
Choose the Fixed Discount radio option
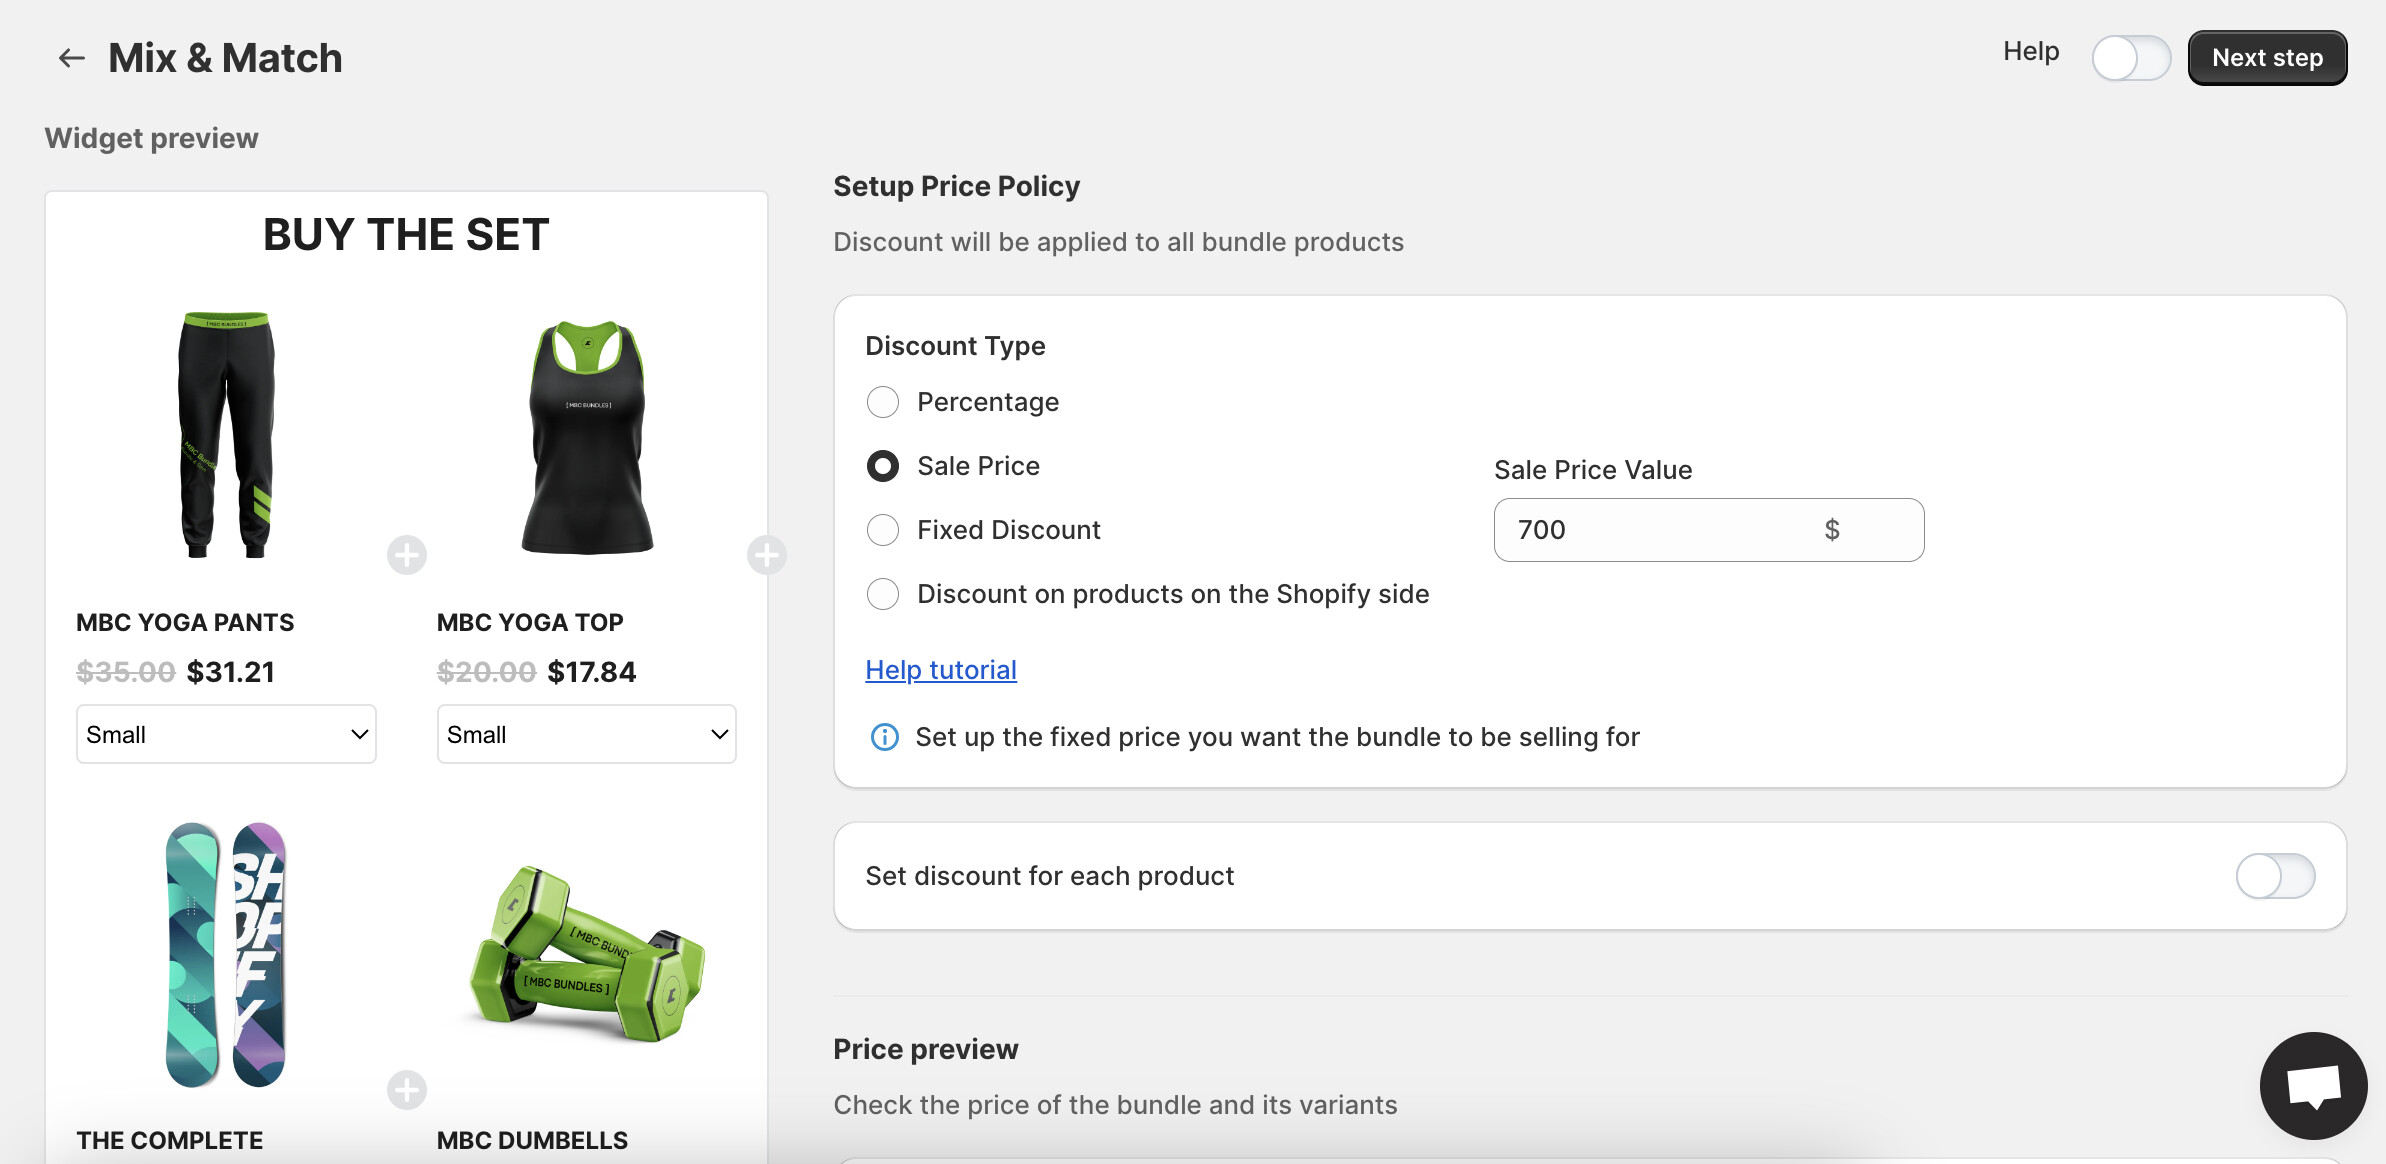(x=883, y=530)
